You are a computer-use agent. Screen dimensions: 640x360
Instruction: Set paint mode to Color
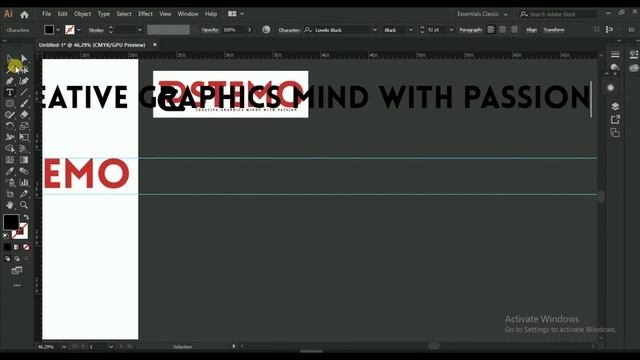7,247
